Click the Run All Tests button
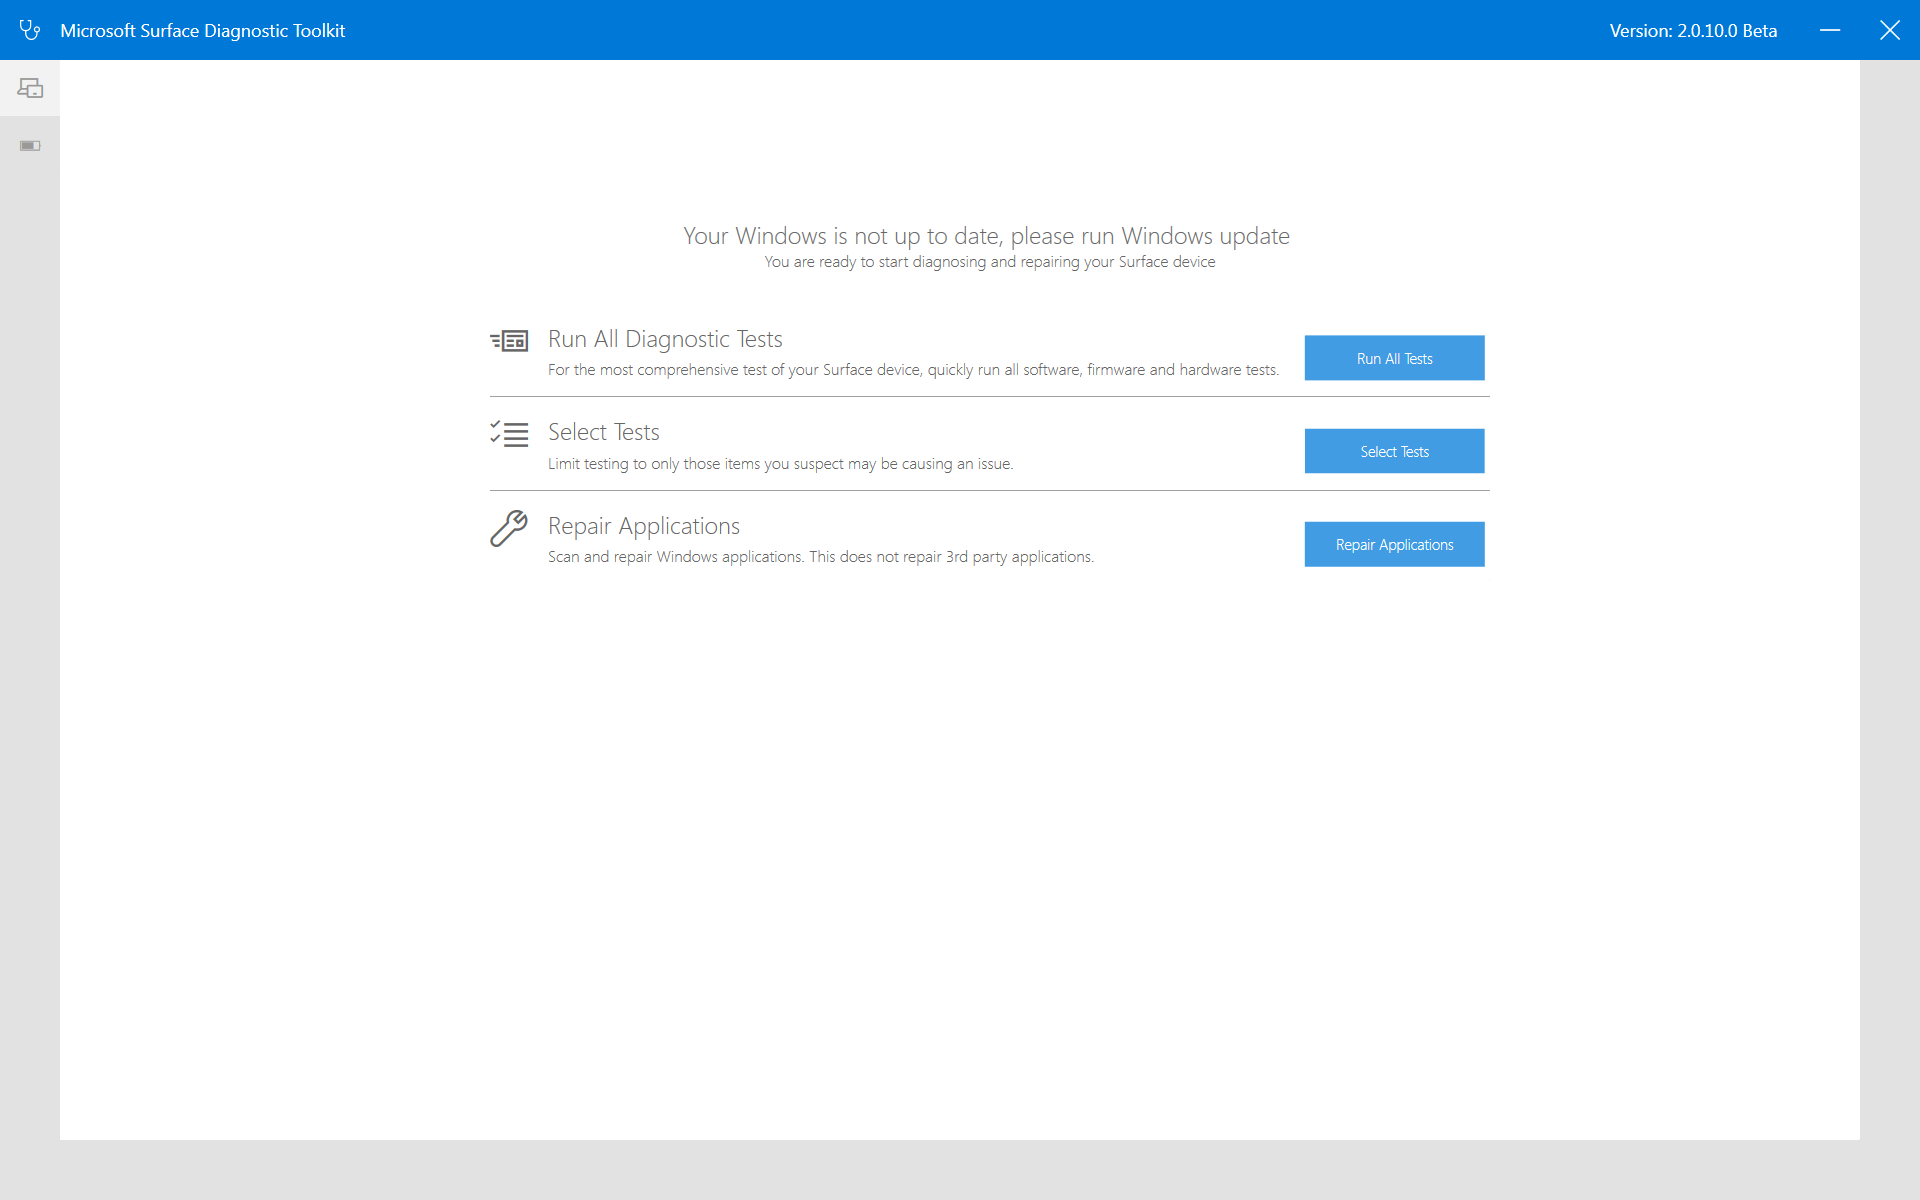Screen dimensions: 1920x1200 pos(1393,358)
